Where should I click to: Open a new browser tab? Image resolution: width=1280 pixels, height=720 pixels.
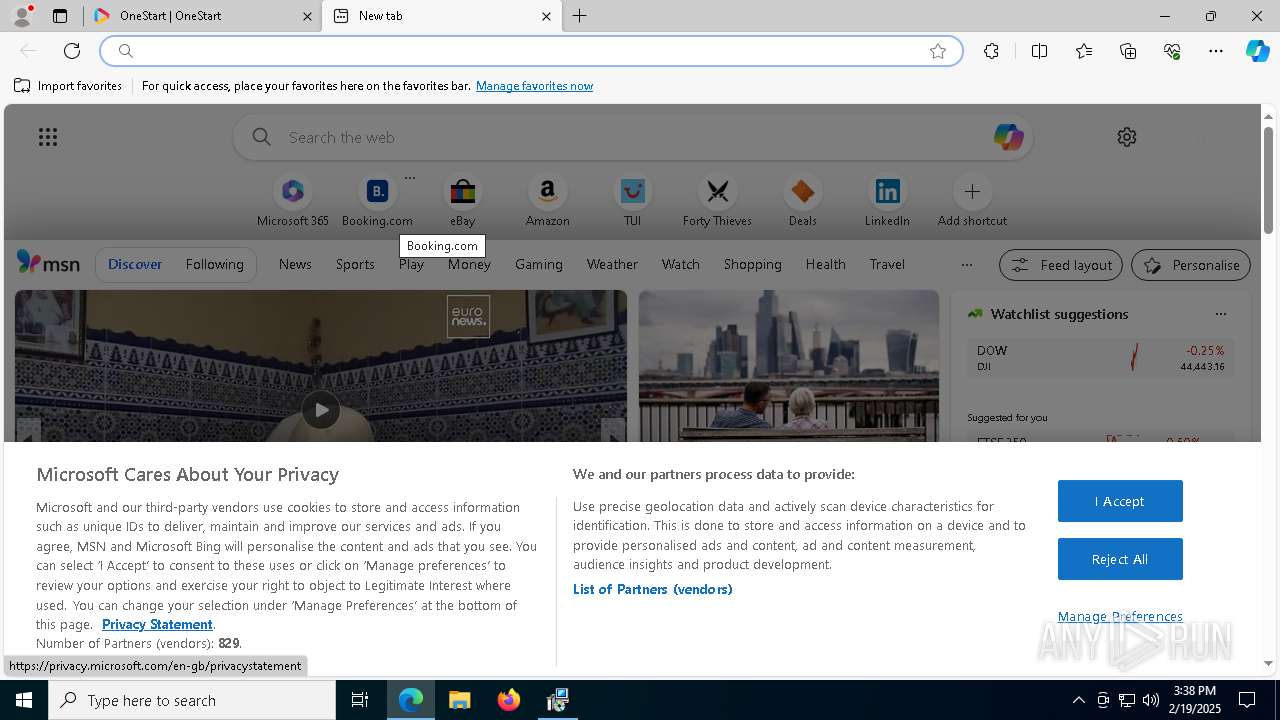tap(580, 16)
